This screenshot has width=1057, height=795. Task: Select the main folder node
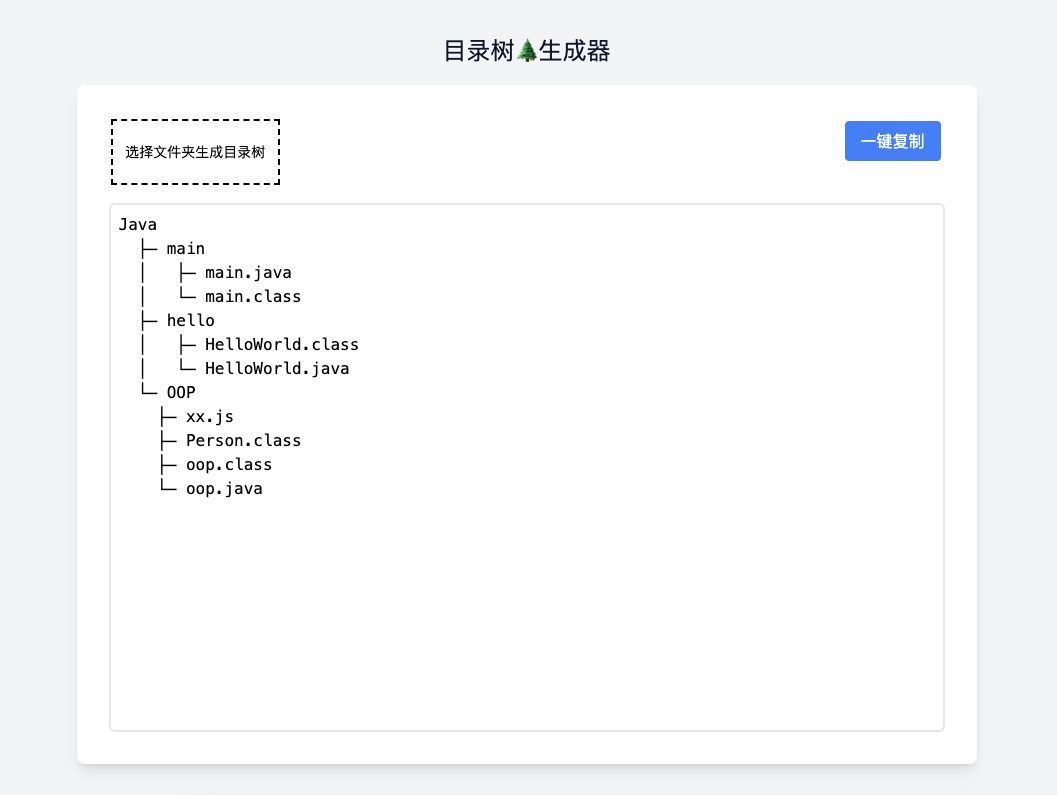(186, 248)
